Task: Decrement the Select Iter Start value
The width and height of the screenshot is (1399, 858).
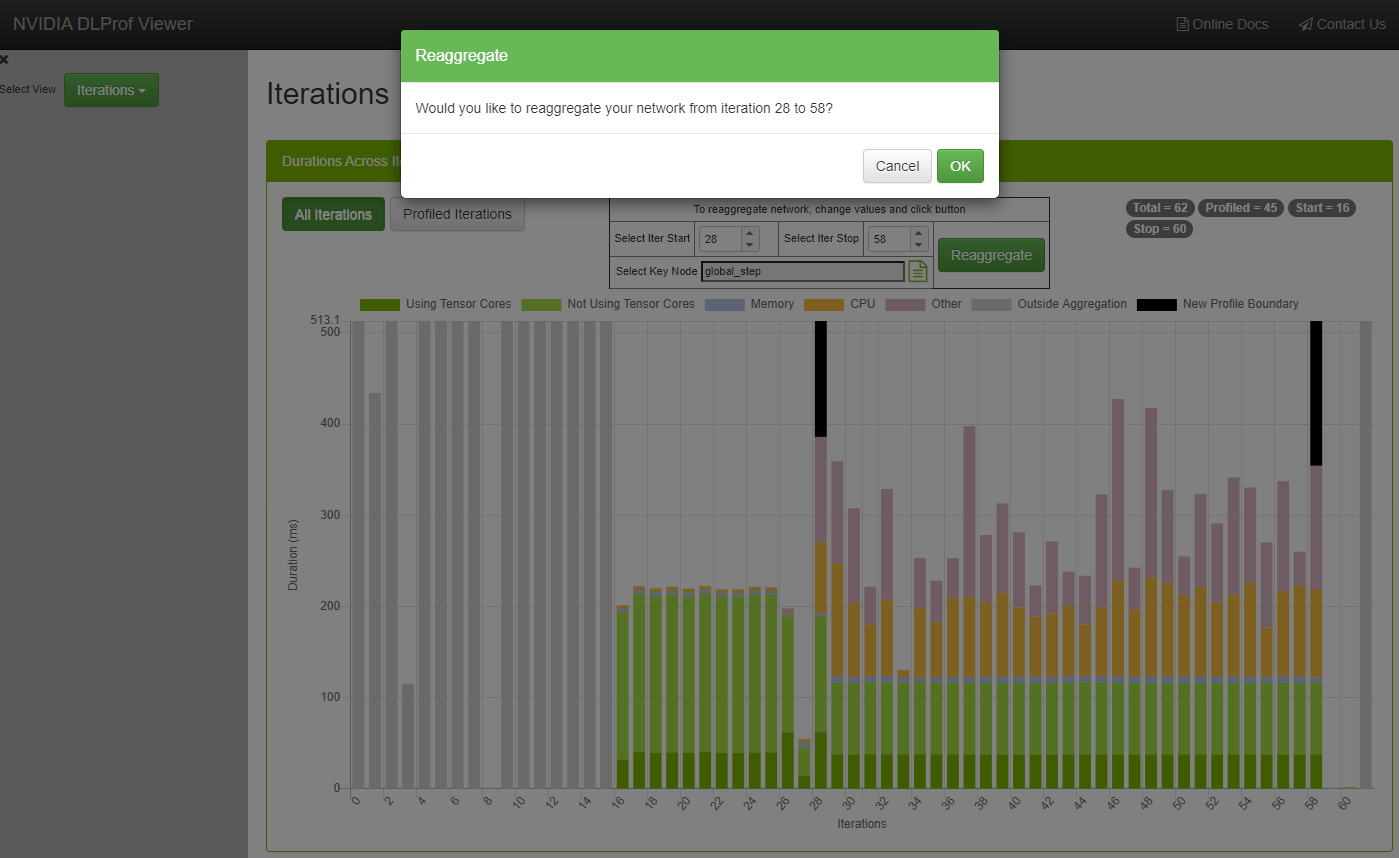Action: click(750, 245)
